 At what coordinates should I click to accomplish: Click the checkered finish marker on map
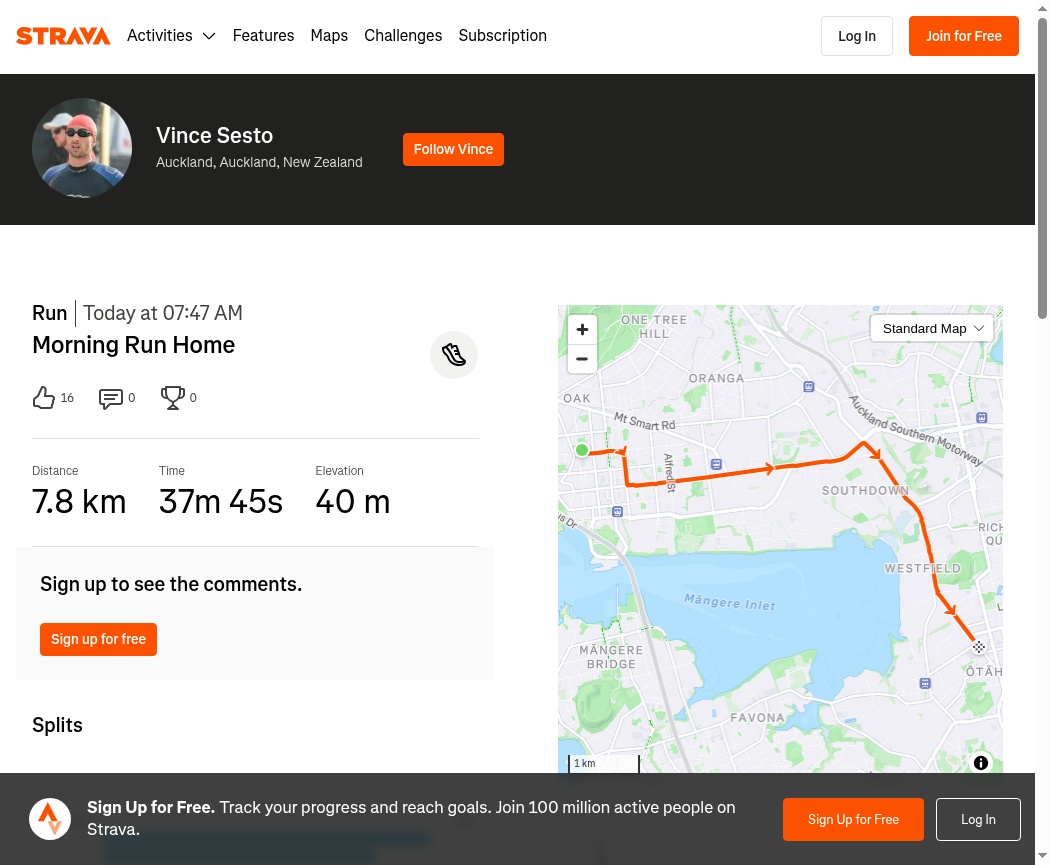(978, 647)
